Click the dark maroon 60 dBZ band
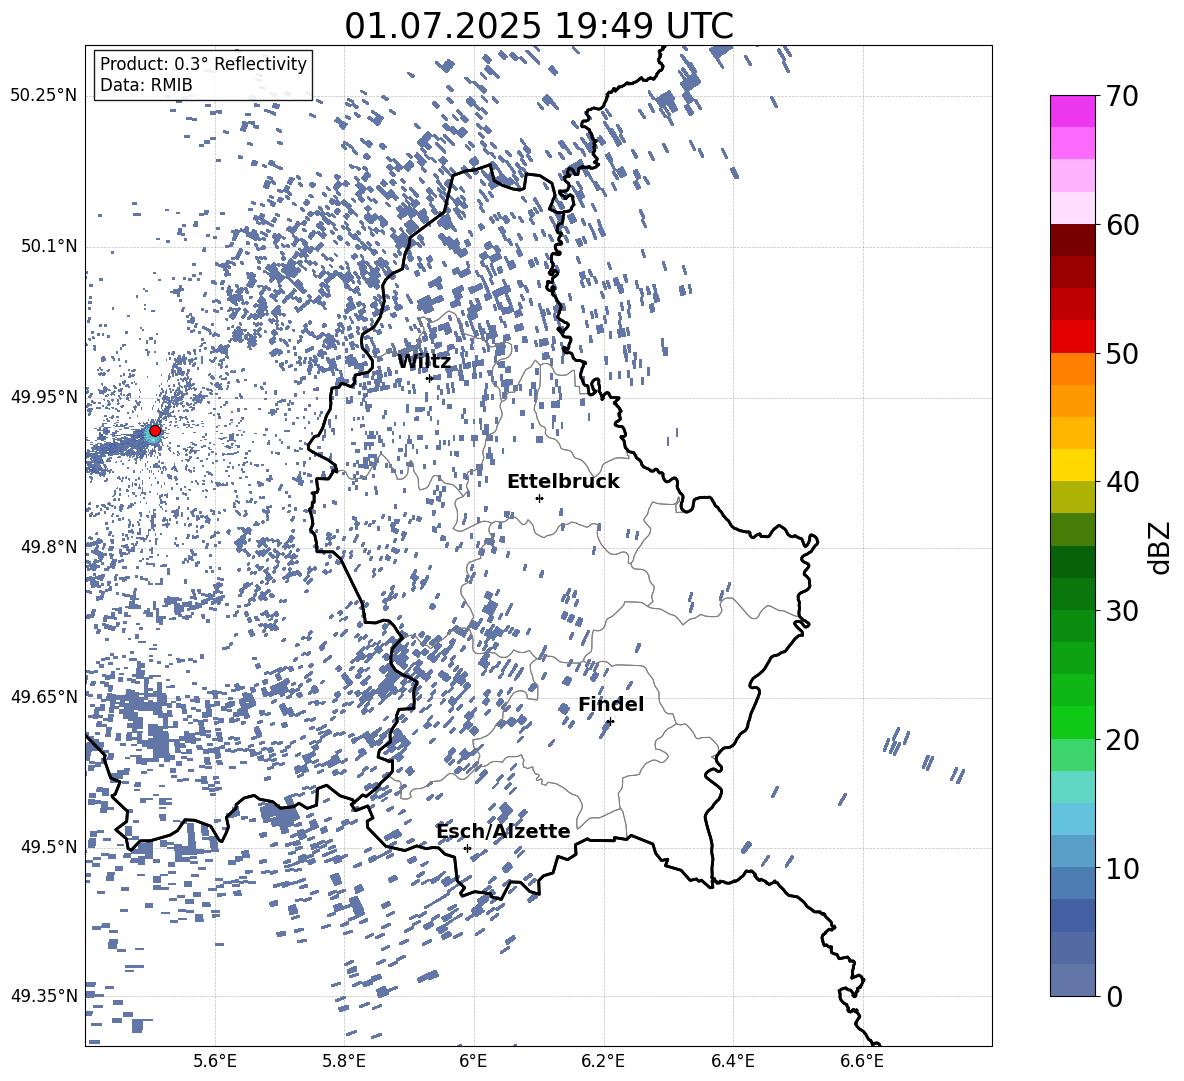The width and height of the screenshot is (1184, 1081). [1072, 240]
